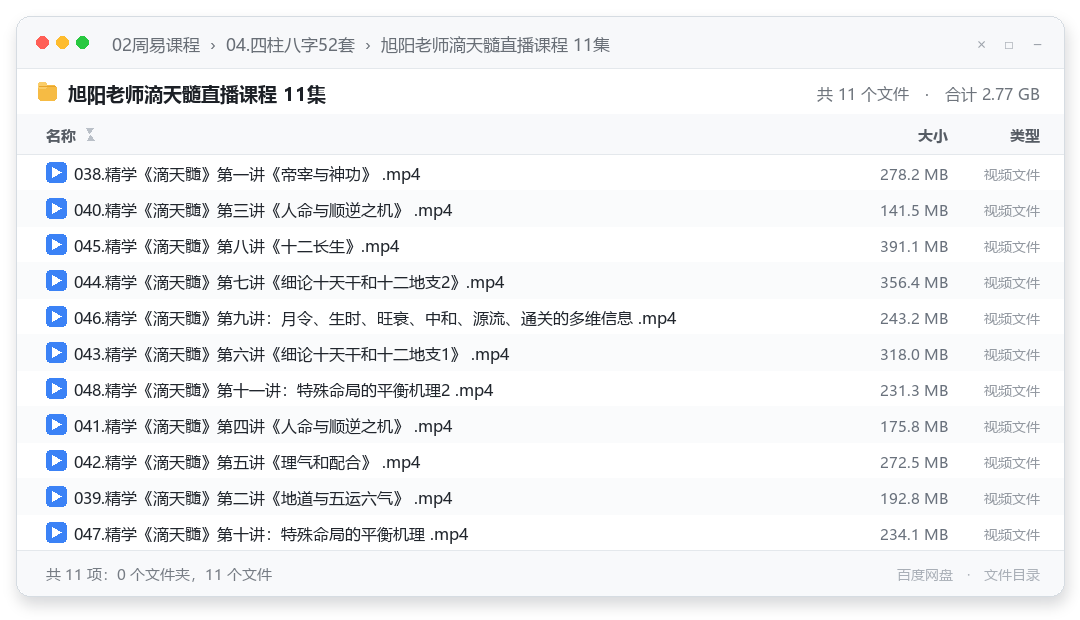The height and width of the screenshot is (620, 1080).
Task: Go to 02周易课程 in the breadcrumb
Action: (x=156, y=45)
